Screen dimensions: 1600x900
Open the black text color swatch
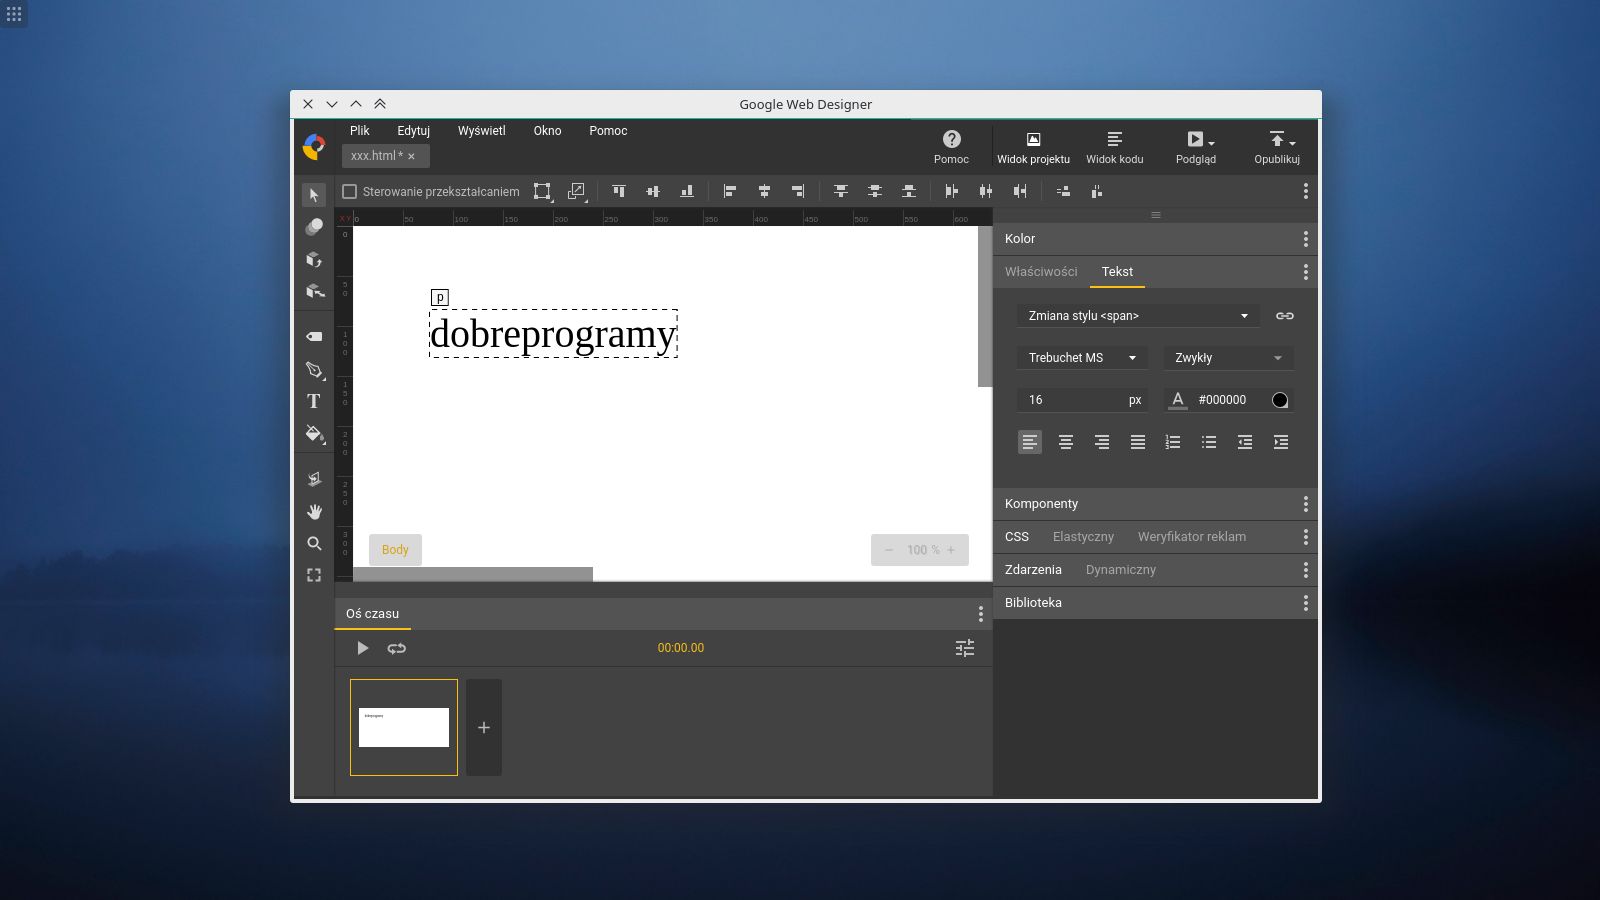pos(1279,400)
